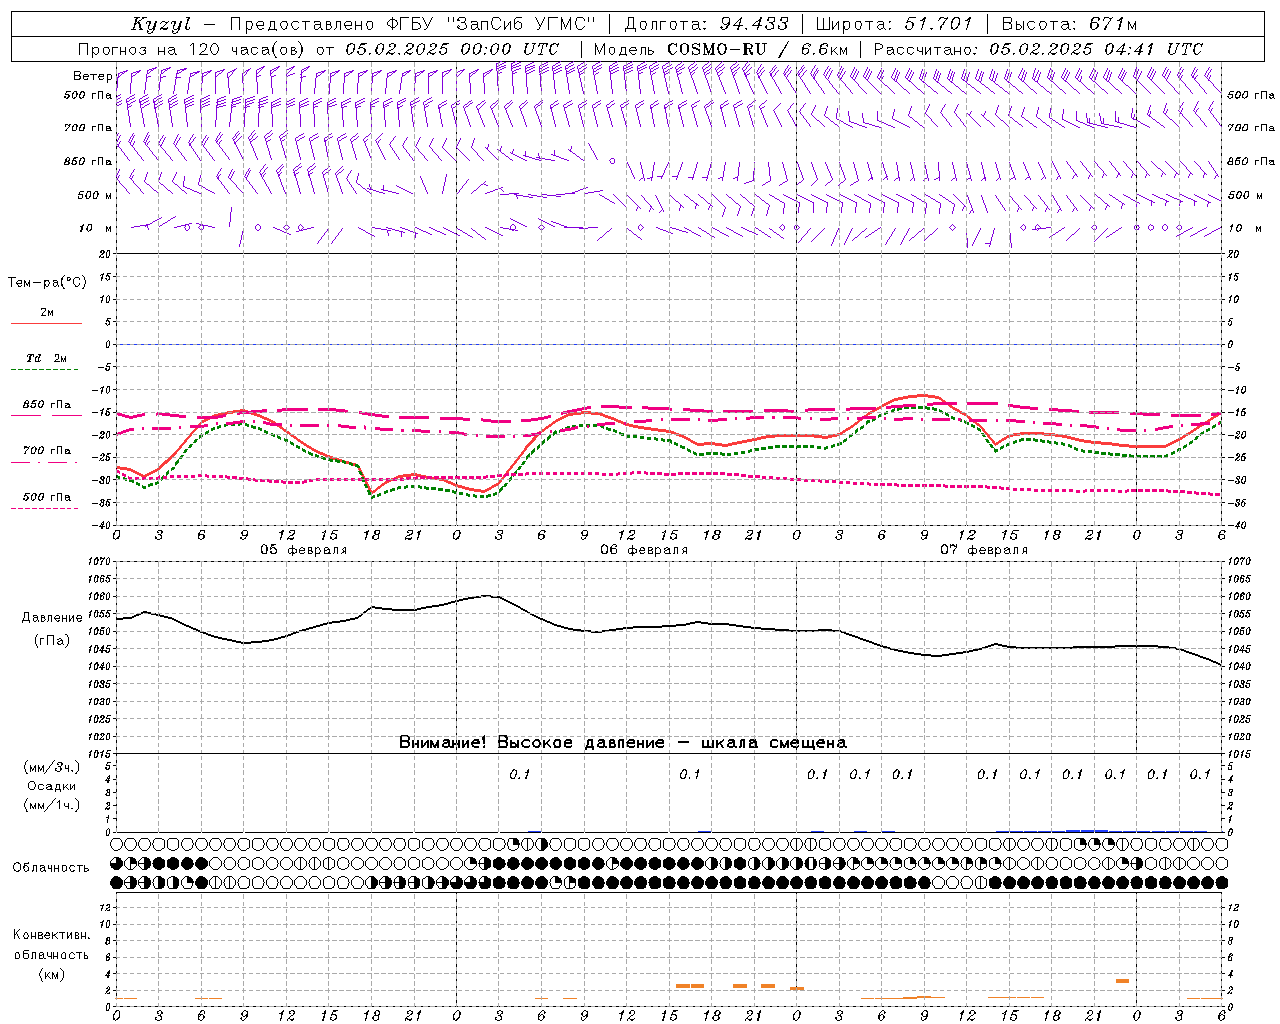Select the 06 февраля date label

[x=643, y=550]
